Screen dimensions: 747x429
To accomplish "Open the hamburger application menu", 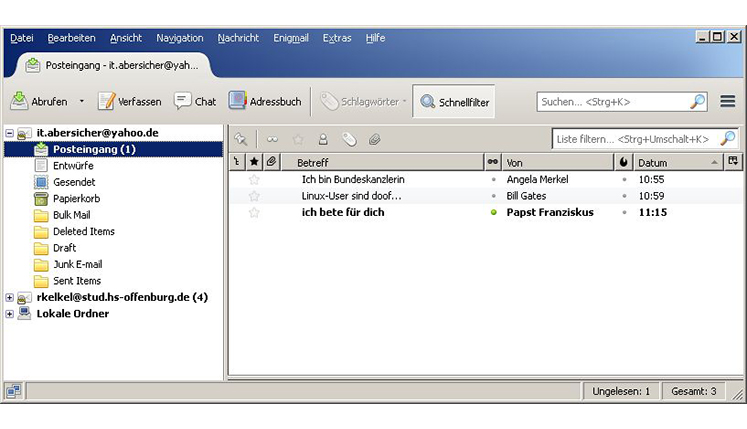I will (x=727, y=102).
